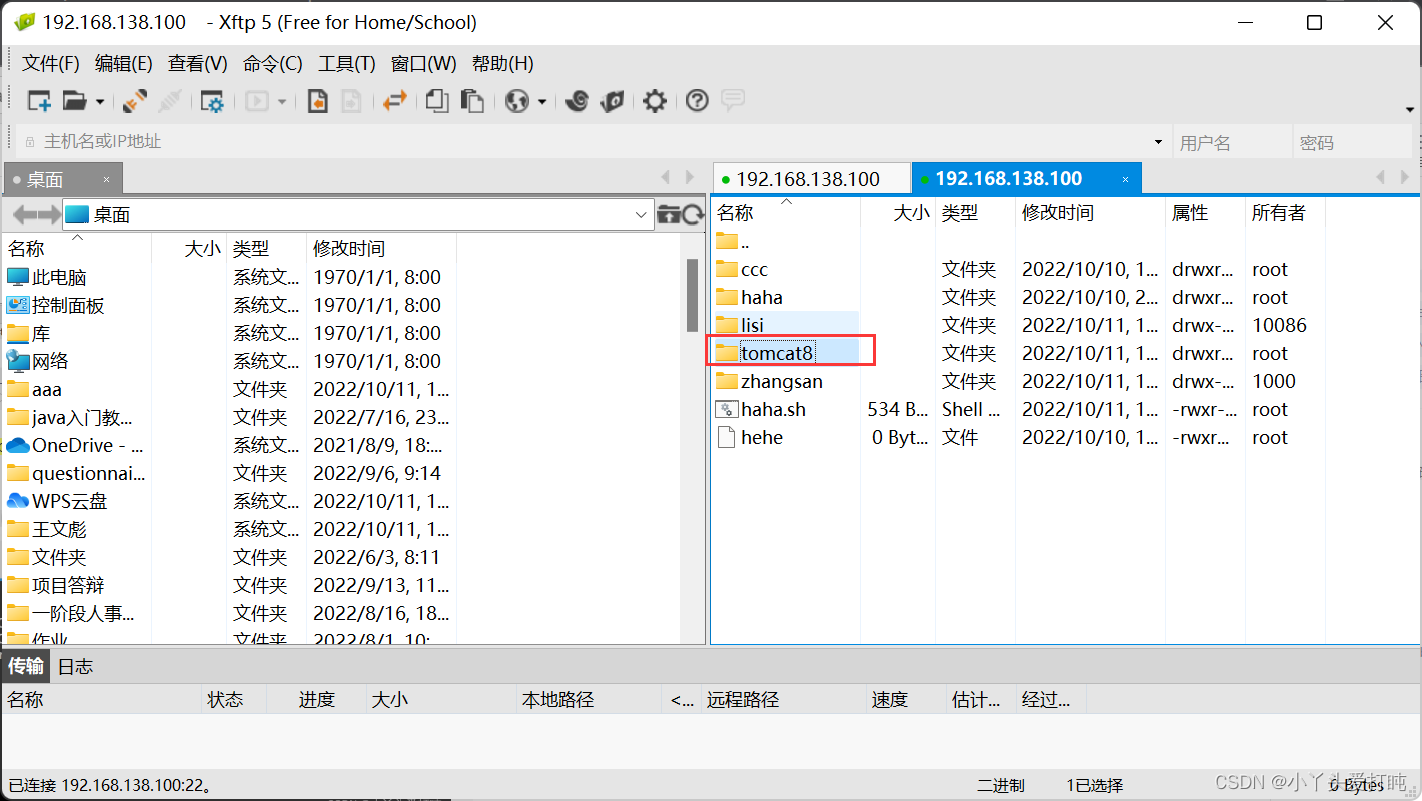
Task: Switch to the 日志 log tab
Action: [x=75, y=666]
